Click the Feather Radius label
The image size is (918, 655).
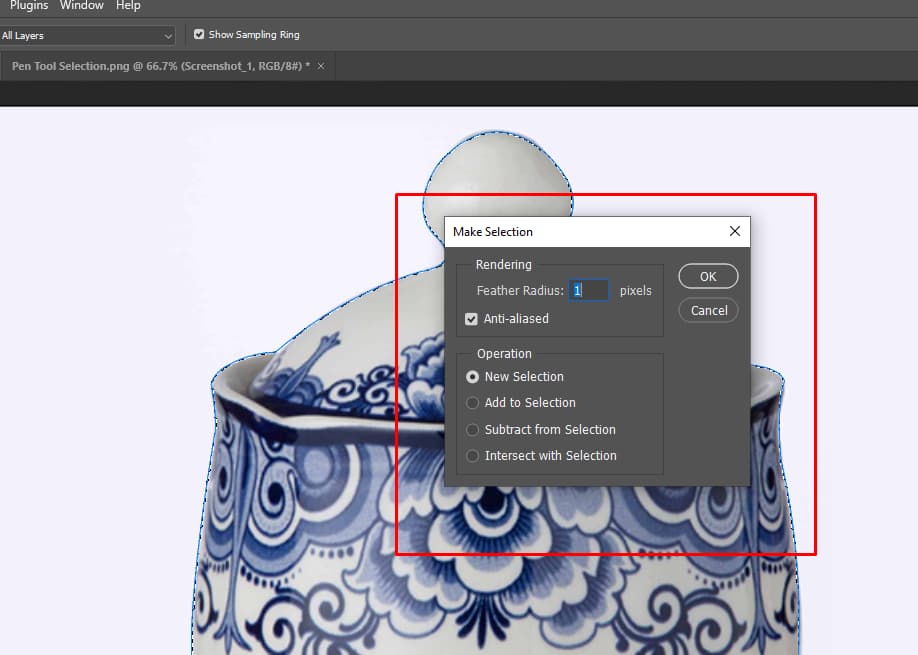point(520,290)
